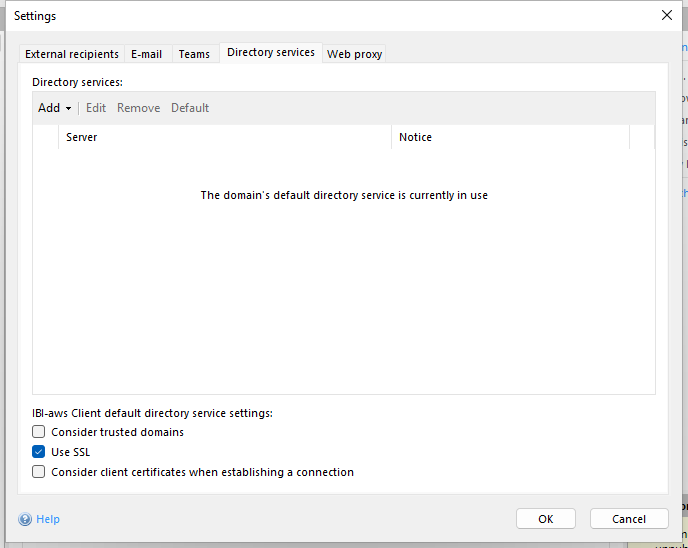Open the Help link text

(x=48, y=519)
